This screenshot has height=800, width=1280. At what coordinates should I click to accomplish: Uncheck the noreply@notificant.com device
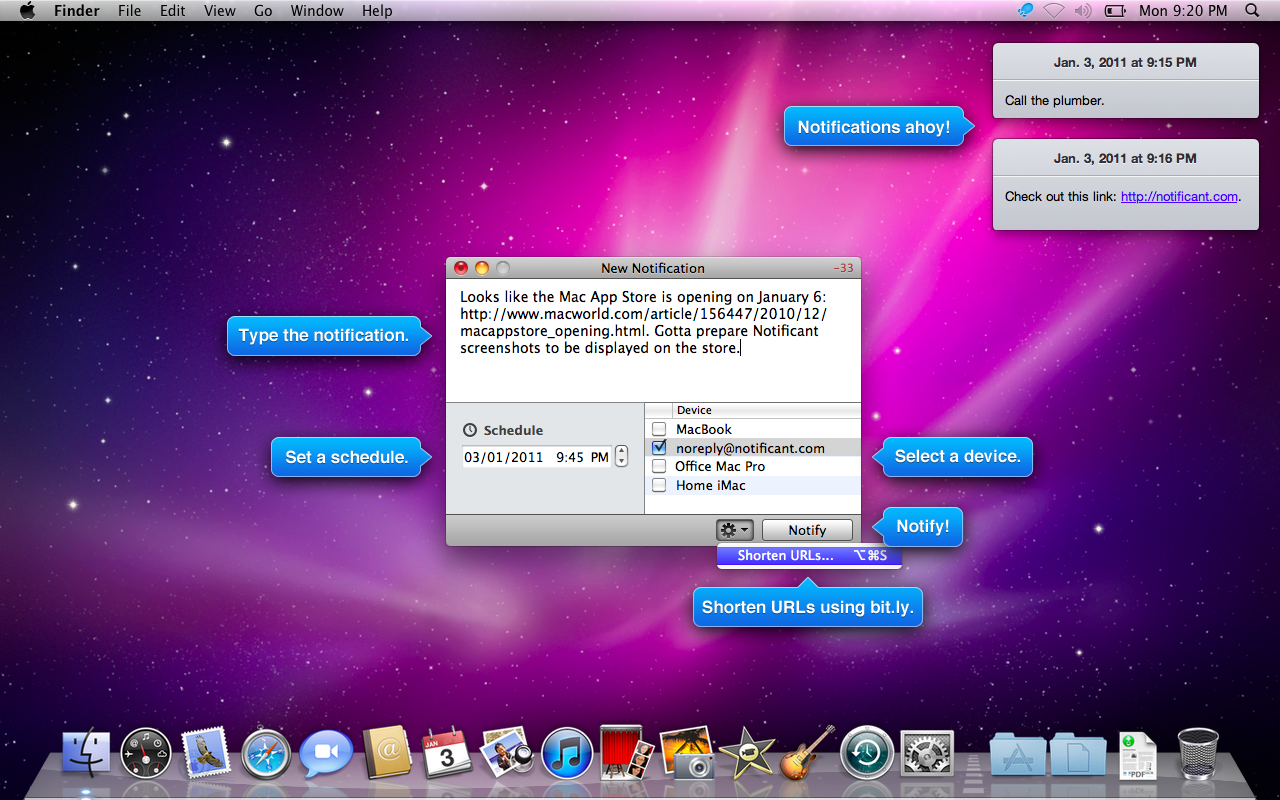(x=659, y=448)
